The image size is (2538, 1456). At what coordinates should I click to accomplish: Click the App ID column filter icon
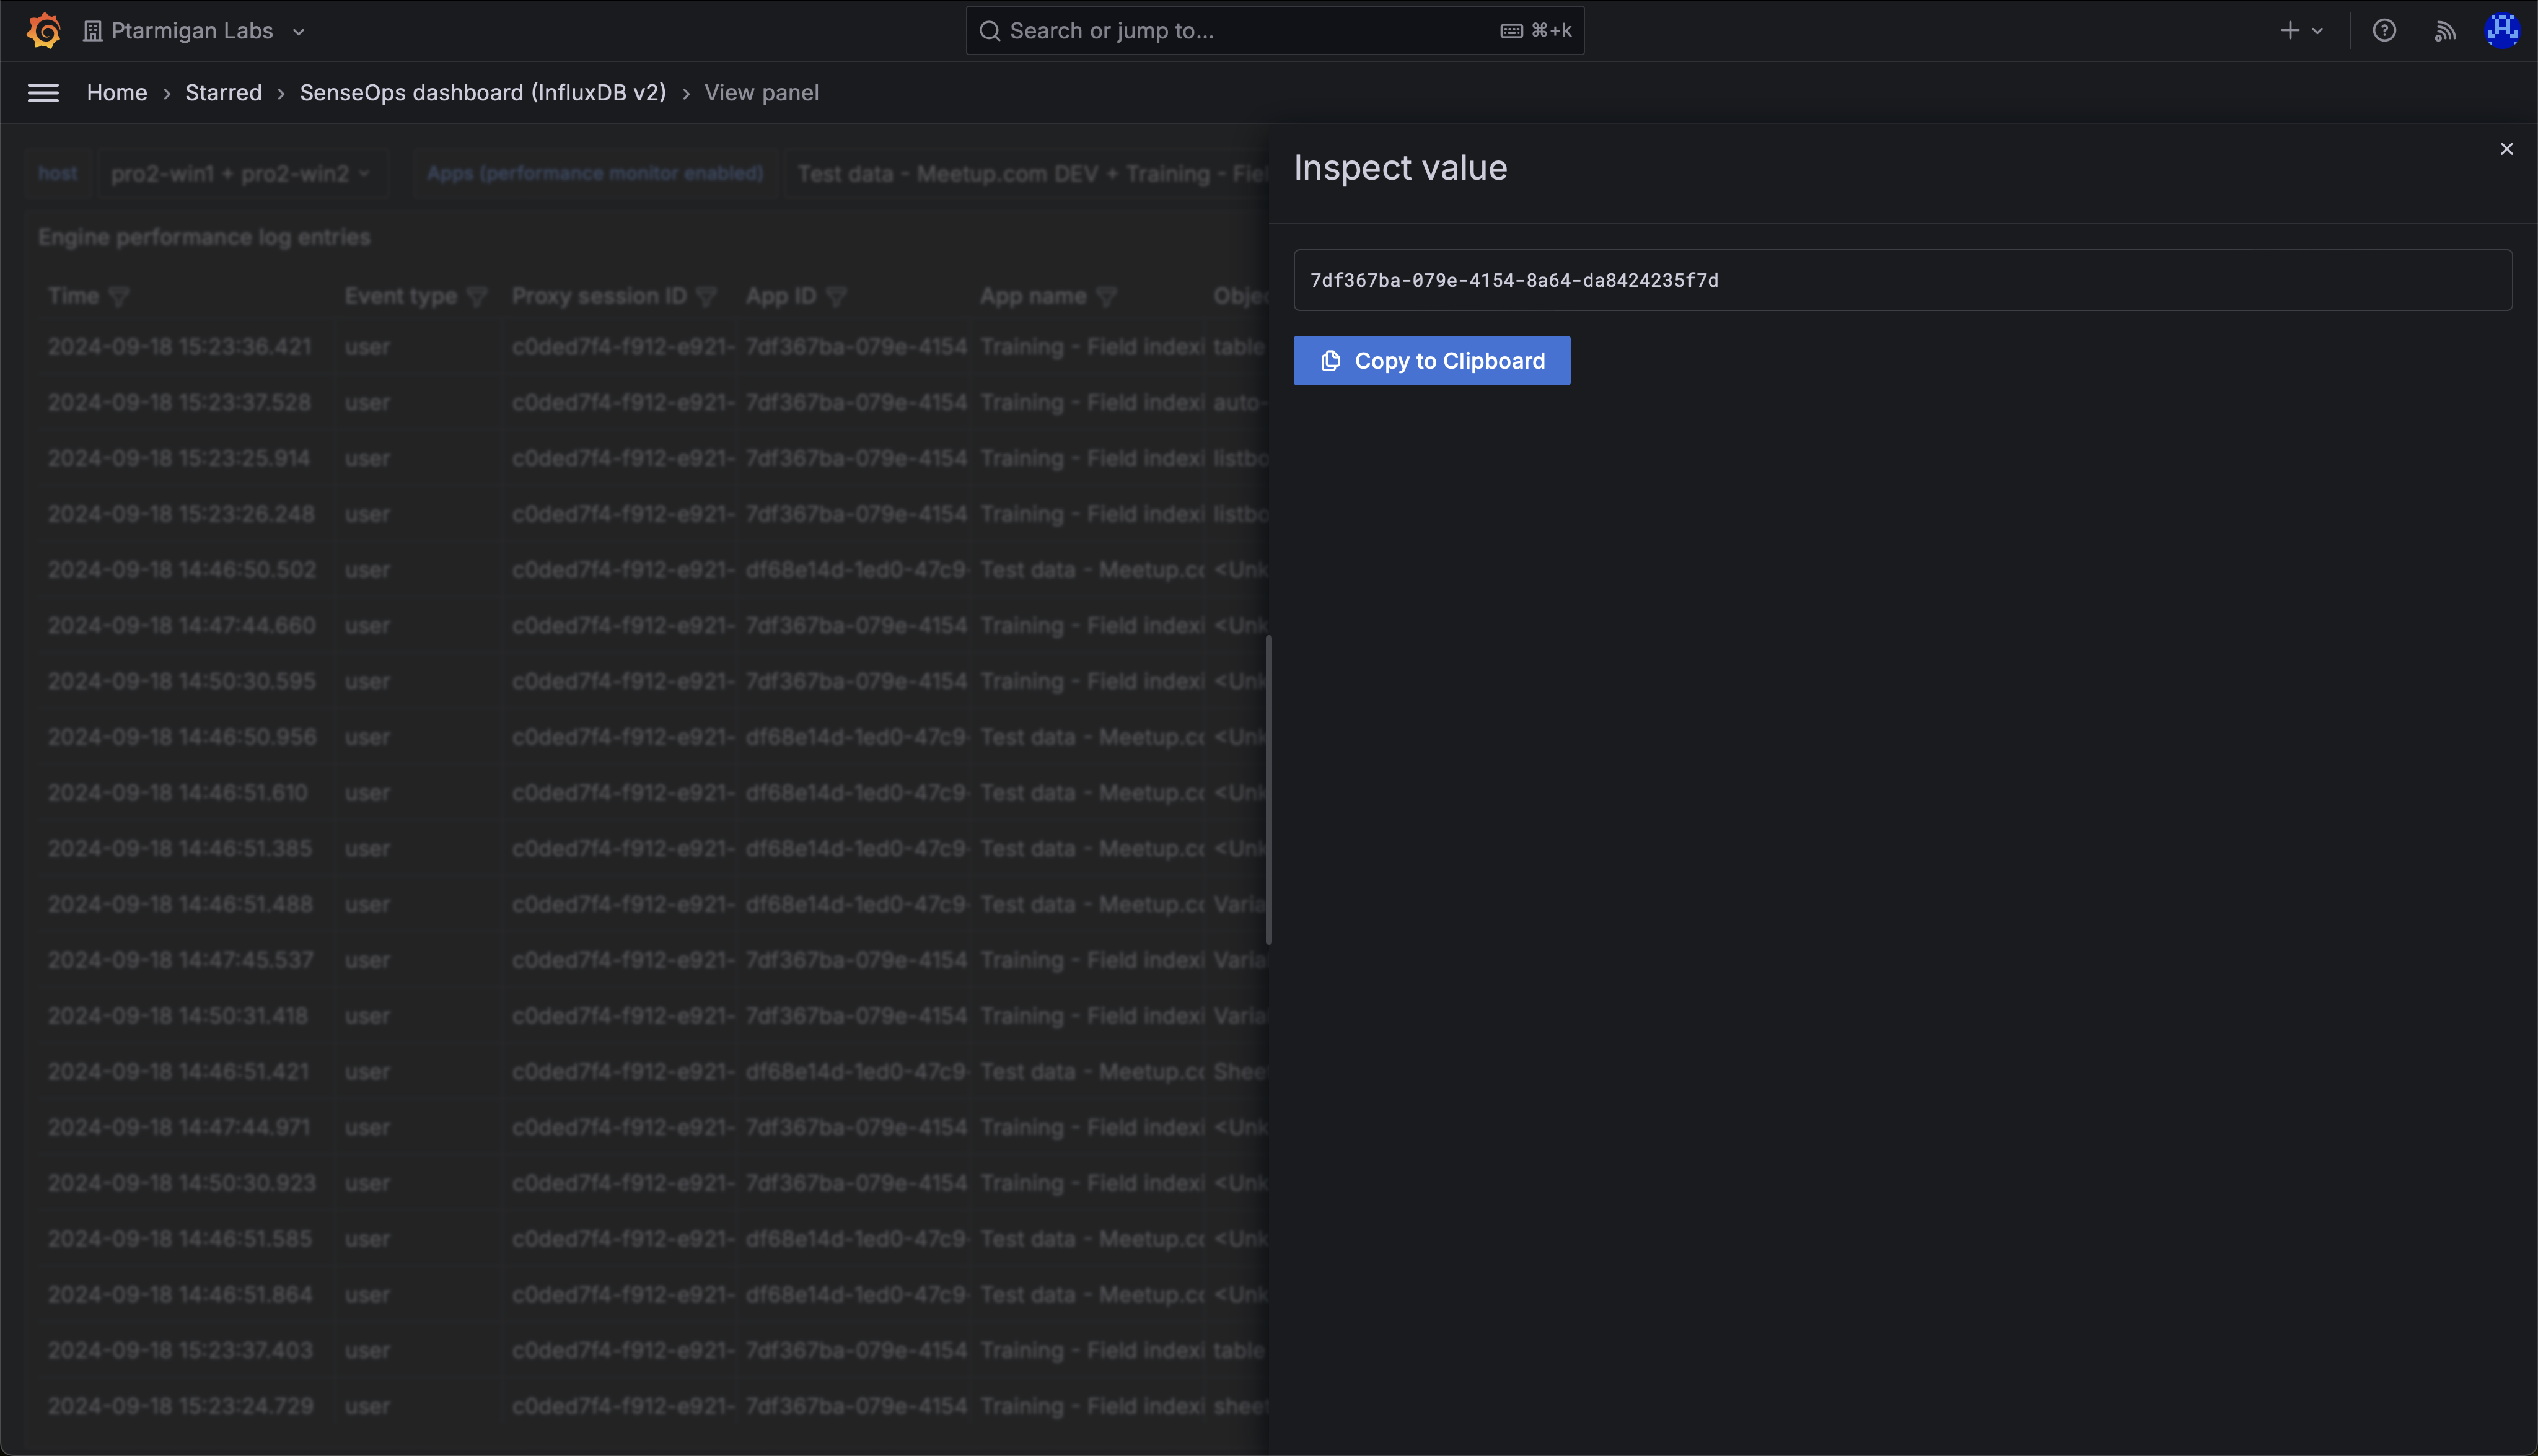coord(837,297)
